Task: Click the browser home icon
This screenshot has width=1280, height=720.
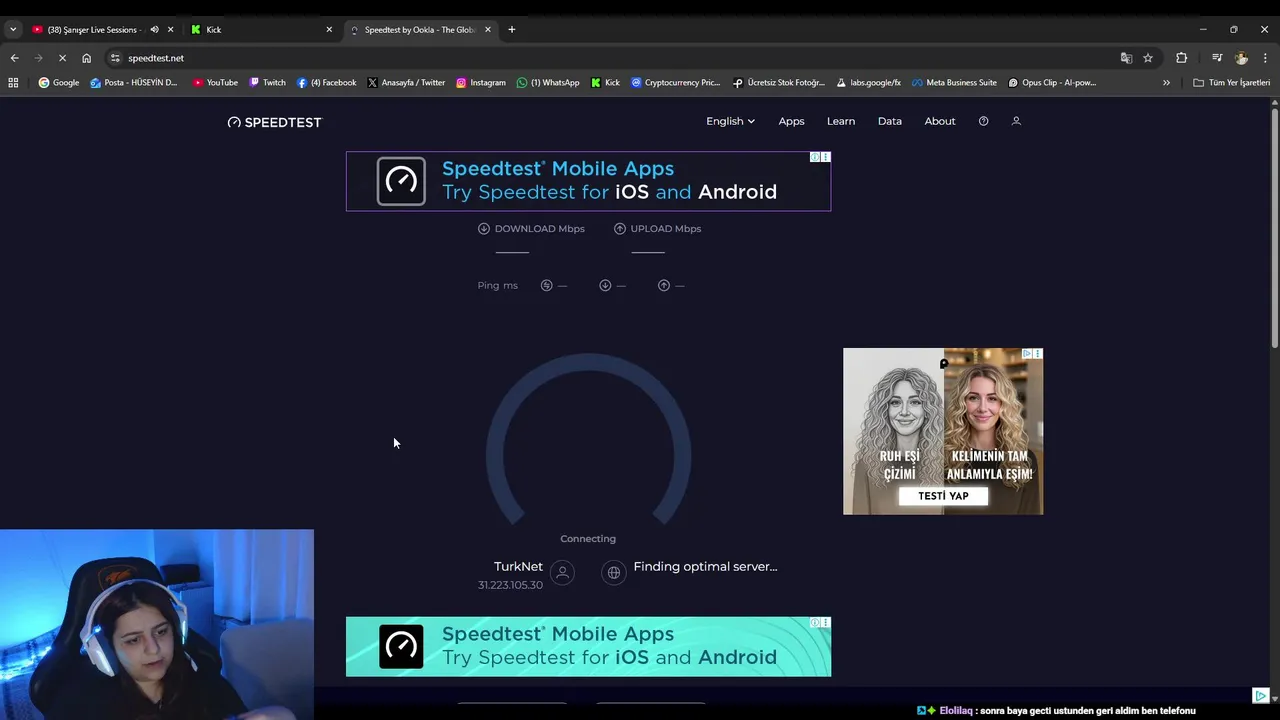Action: coord(86,58)
